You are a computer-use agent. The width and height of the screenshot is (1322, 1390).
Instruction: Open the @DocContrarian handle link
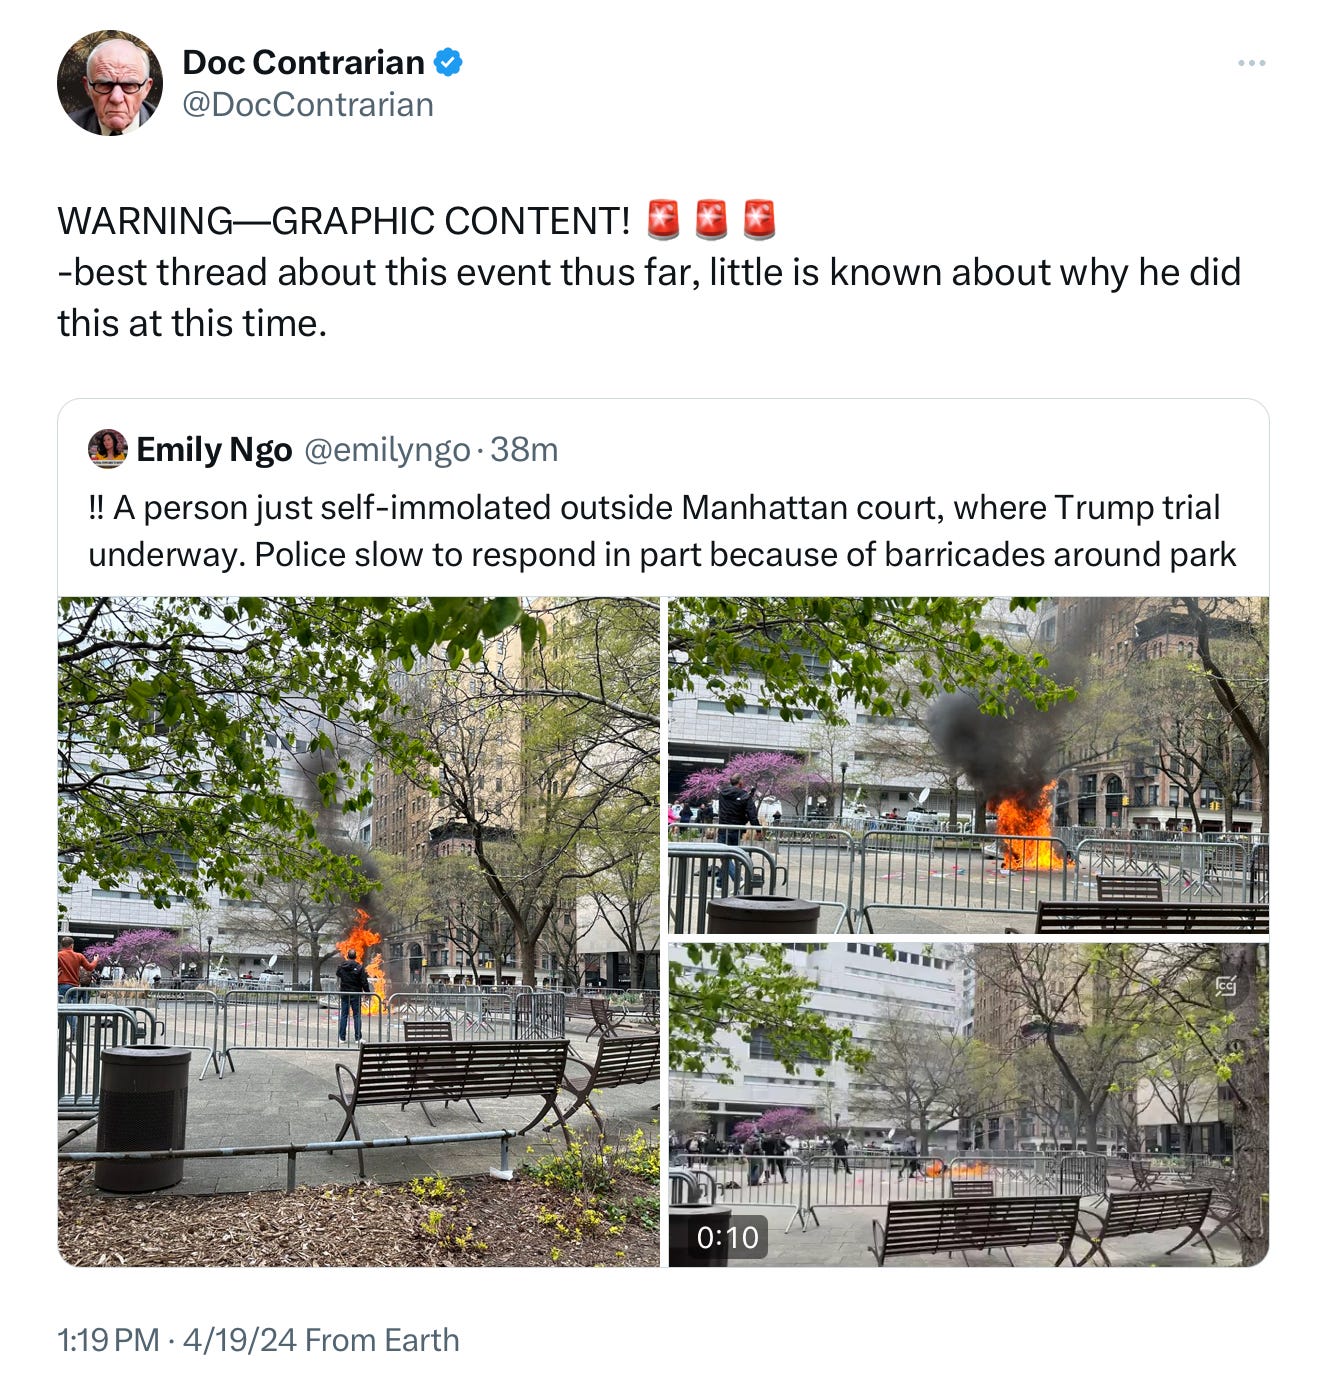point(308,104)
